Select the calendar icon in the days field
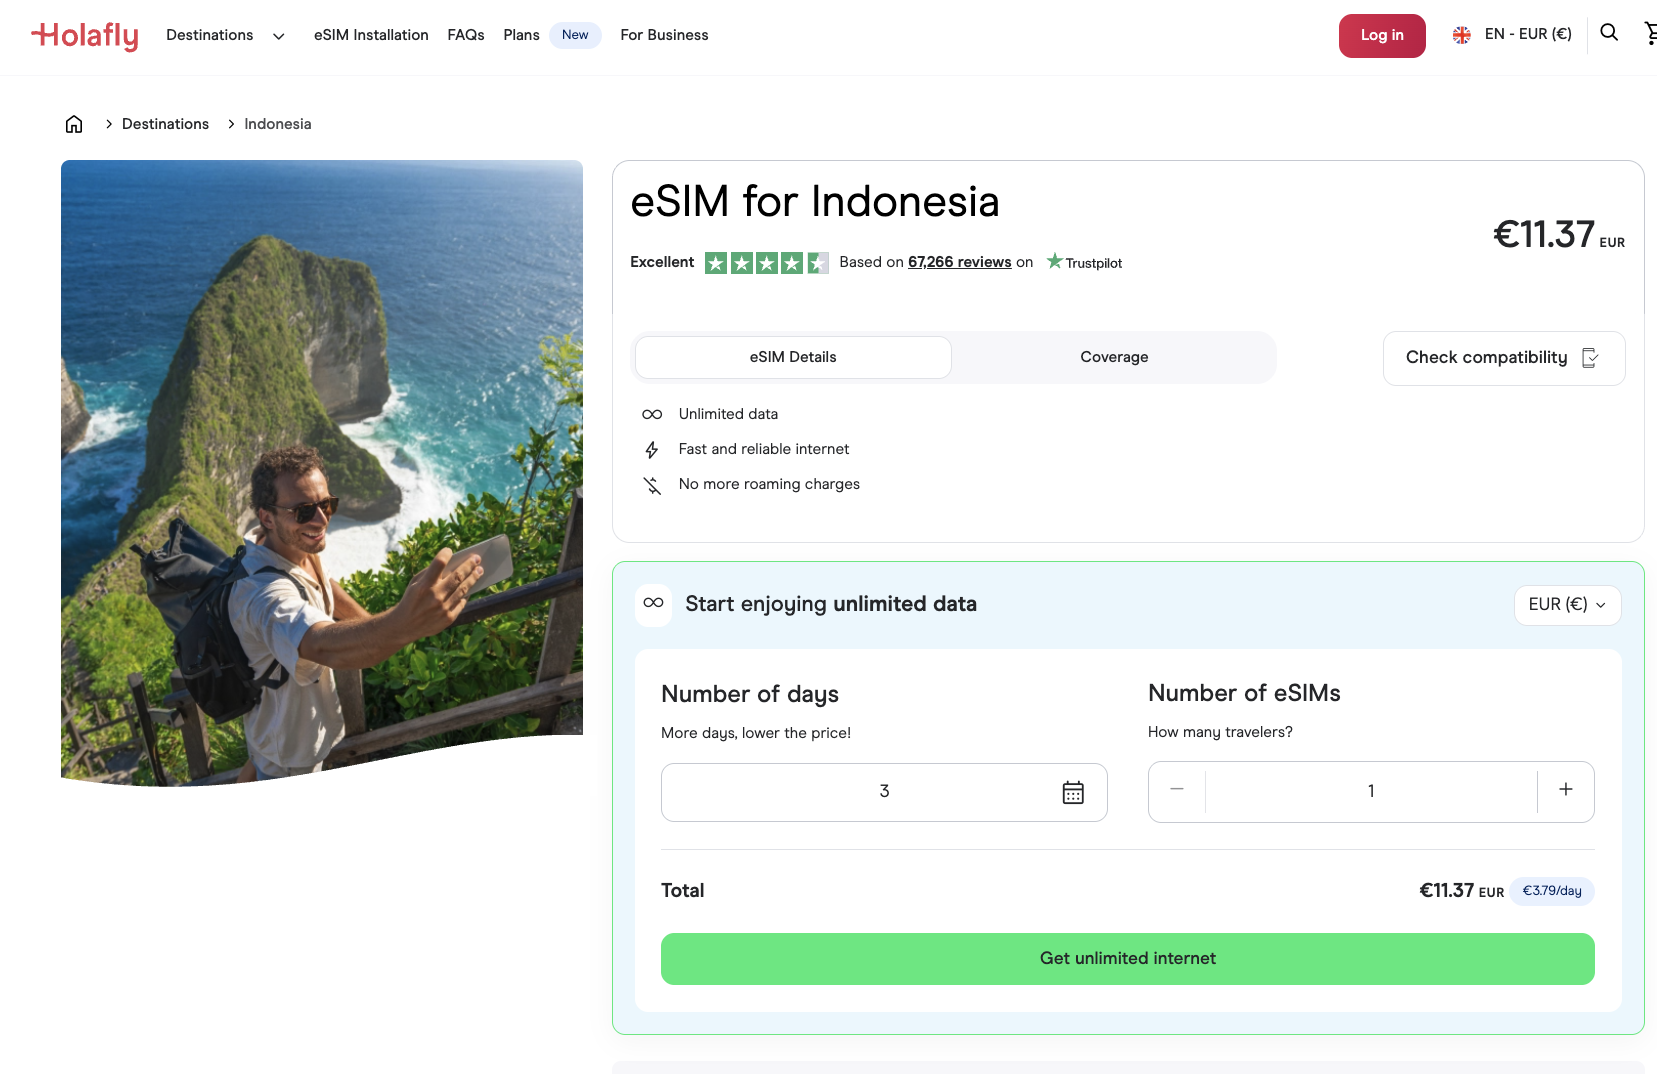Image resolution: width=1657 pixels, height=1074 pixels. tap(1072, 792)
